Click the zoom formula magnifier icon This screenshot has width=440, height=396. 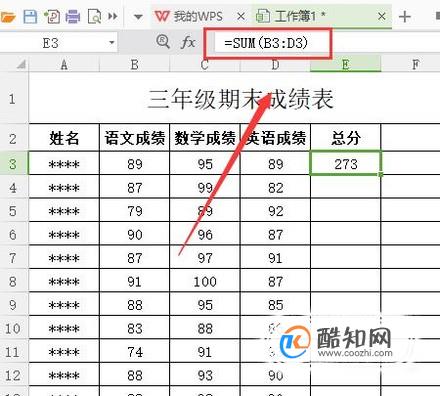pyautogui.click(x=163, y=42)
